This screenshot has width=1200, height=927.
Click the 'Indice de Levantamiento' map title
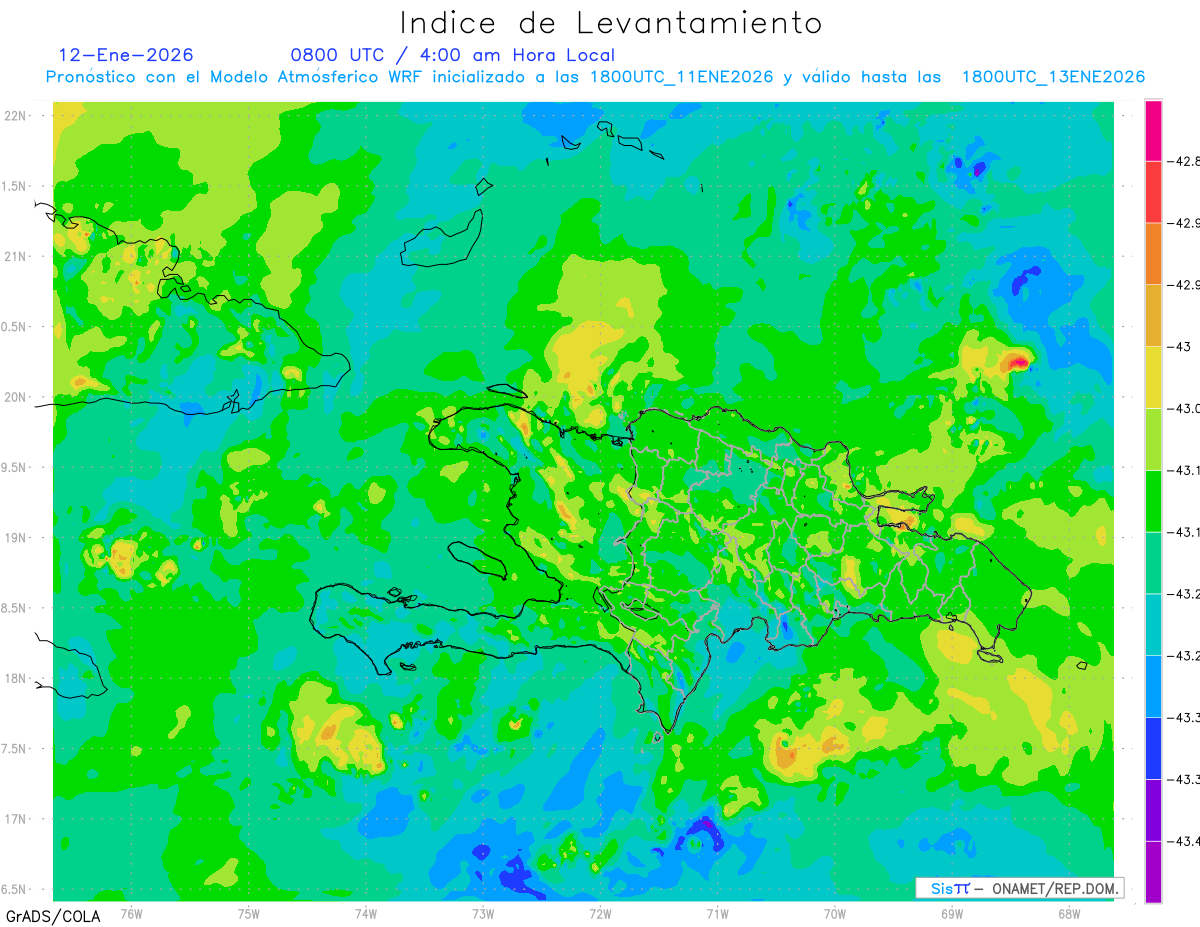pyautogui.click(x=610, y=22)
